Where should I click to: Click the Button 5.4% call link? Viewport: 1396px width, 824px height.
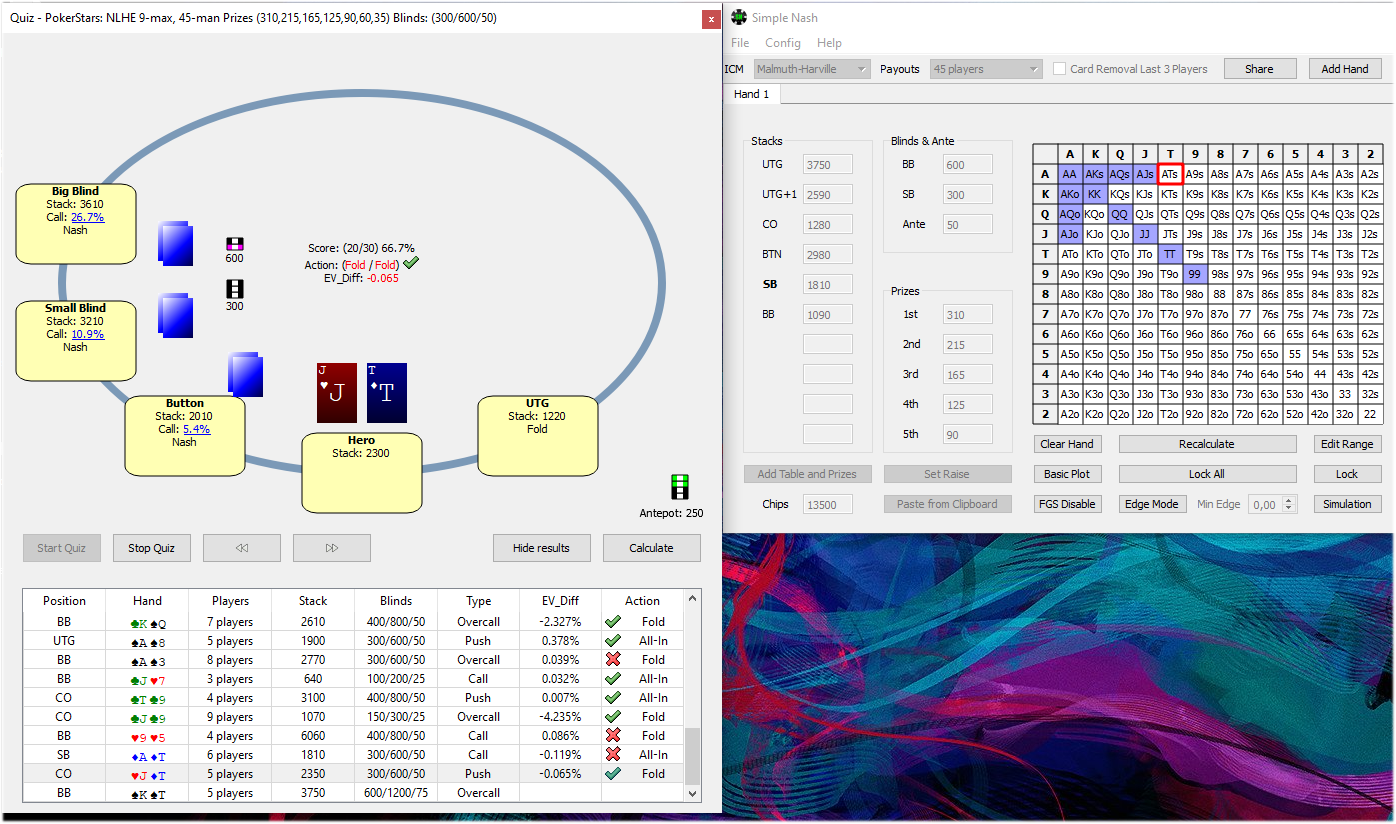(x=196, y=429)
